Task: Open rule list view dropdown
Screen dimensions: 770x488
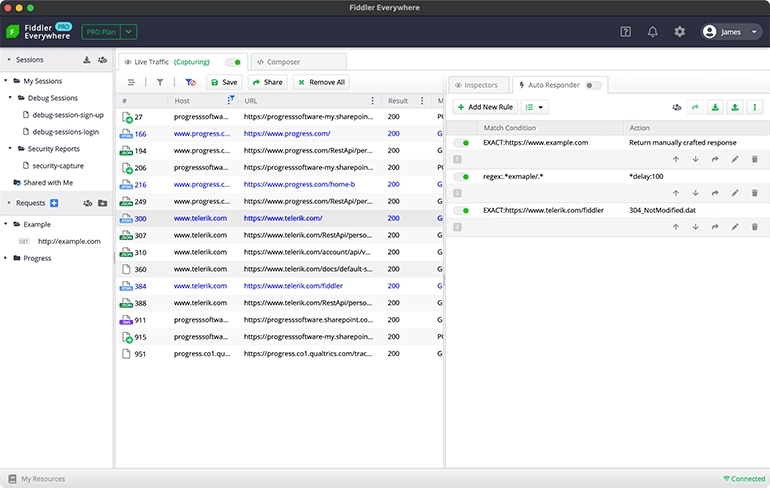Action: 535,107
